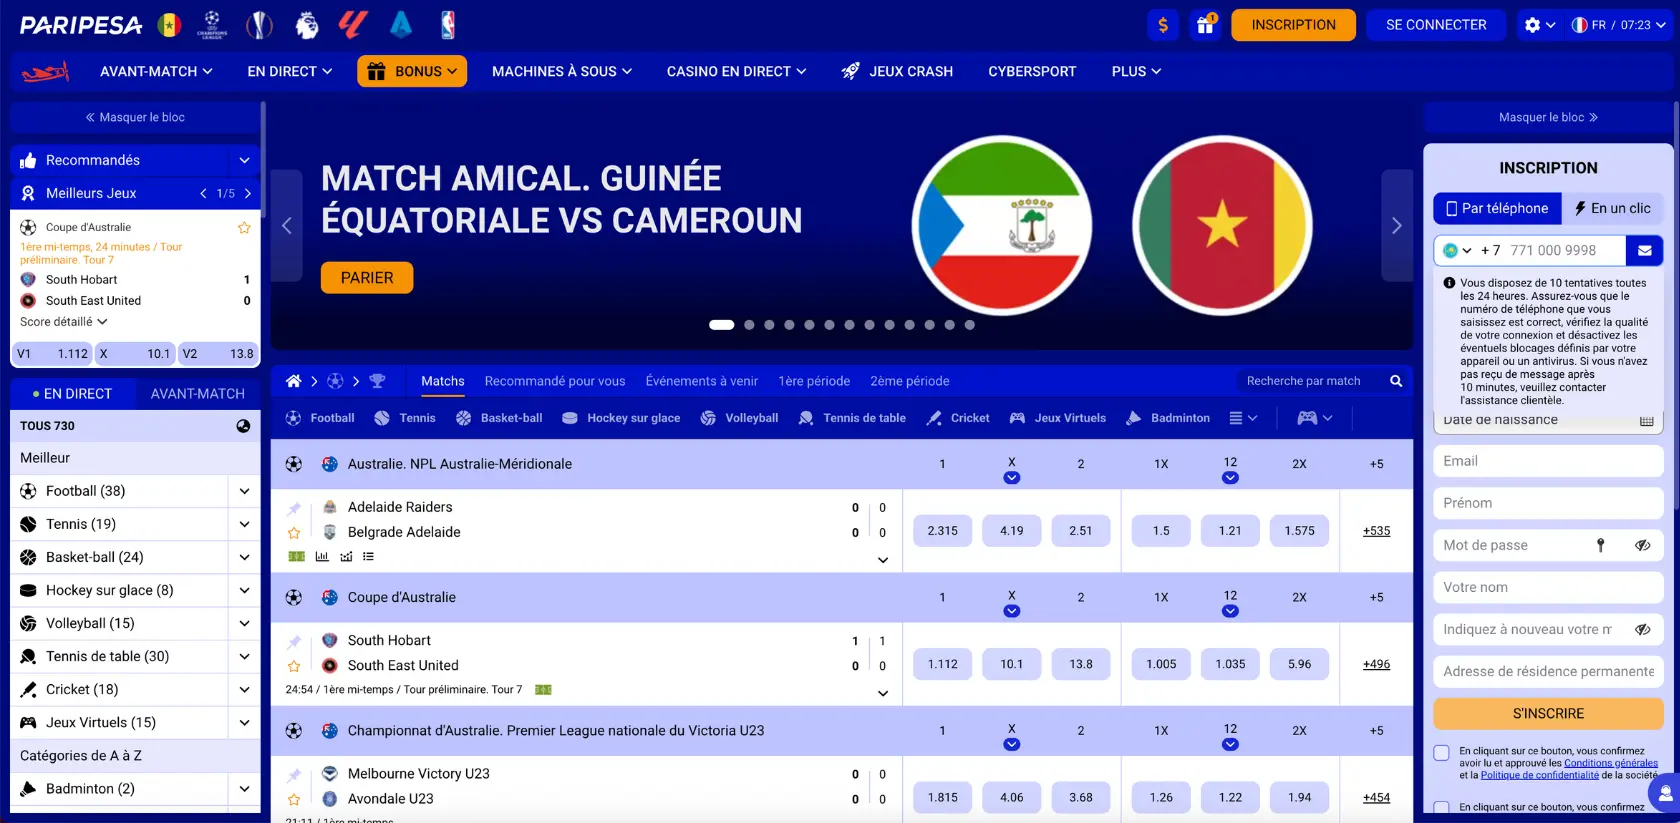Image resolution: width=1680 pixels, height=823 pixels.
Task: Open the BONUS menu
Action: coord(412,71)
